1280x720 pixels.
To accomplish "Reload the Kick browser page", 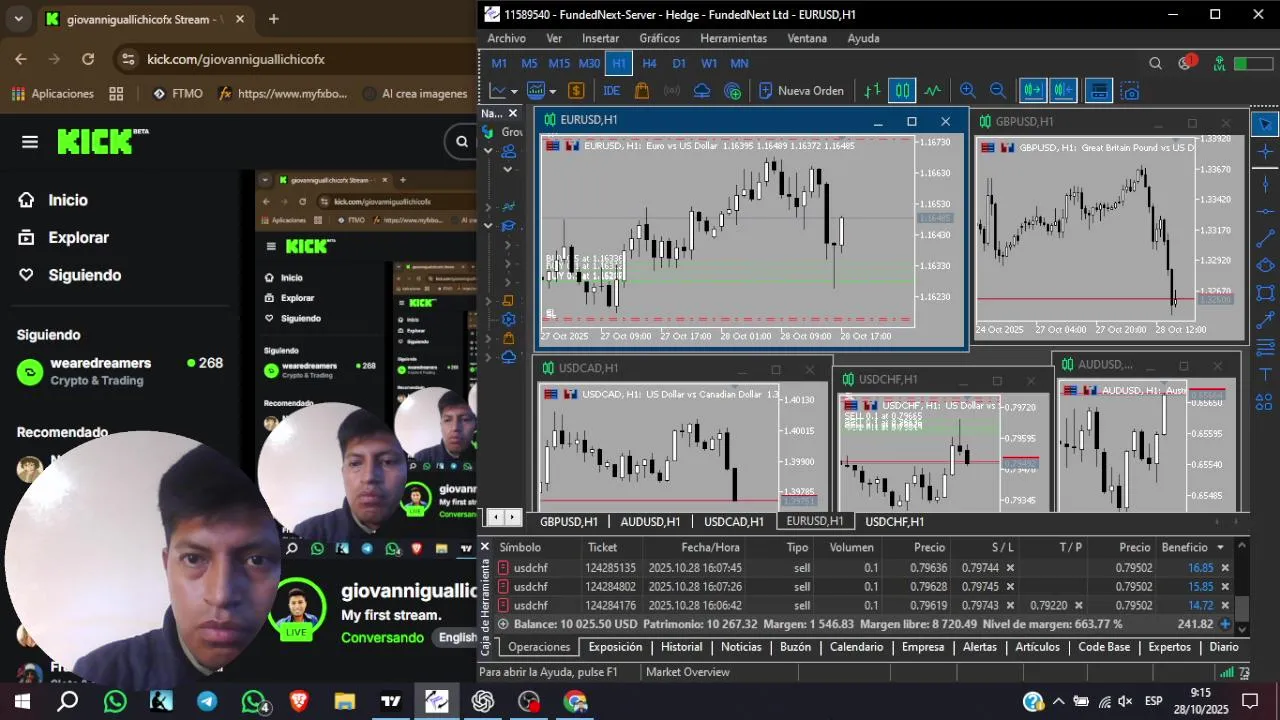I will point(88,59).
